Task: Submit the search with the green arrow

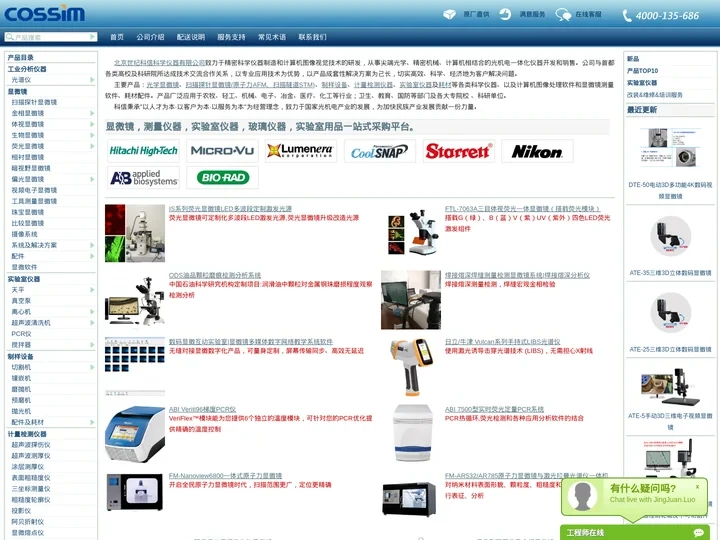Action: coord(93,37)
